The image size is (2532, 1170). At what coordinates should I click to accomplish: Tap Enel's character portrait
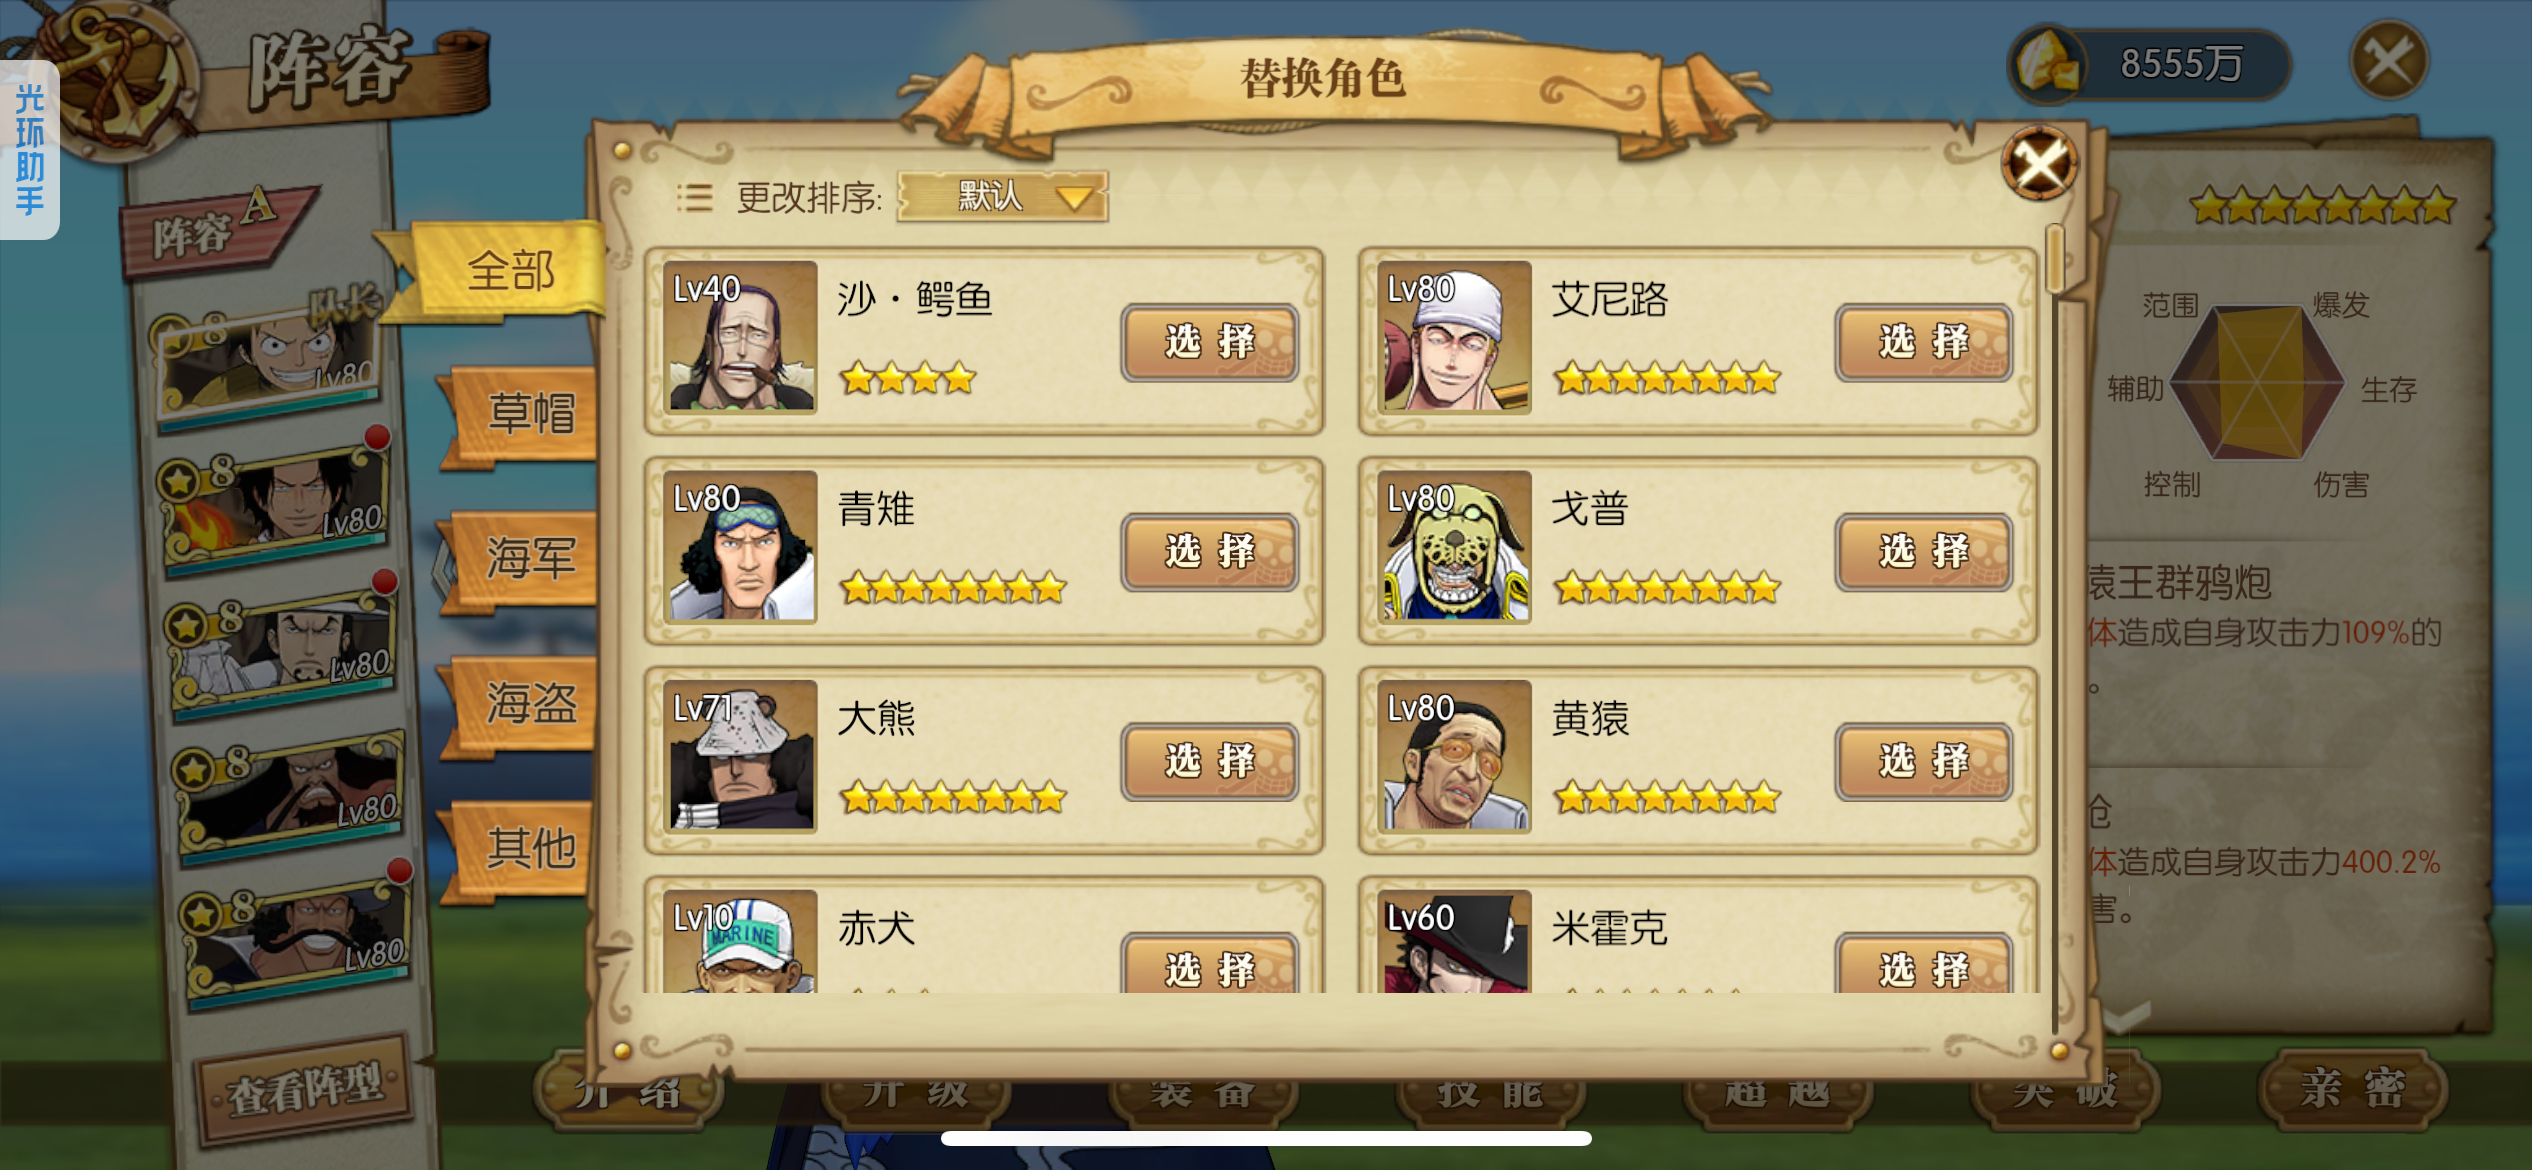click(x=1454, y=337)
